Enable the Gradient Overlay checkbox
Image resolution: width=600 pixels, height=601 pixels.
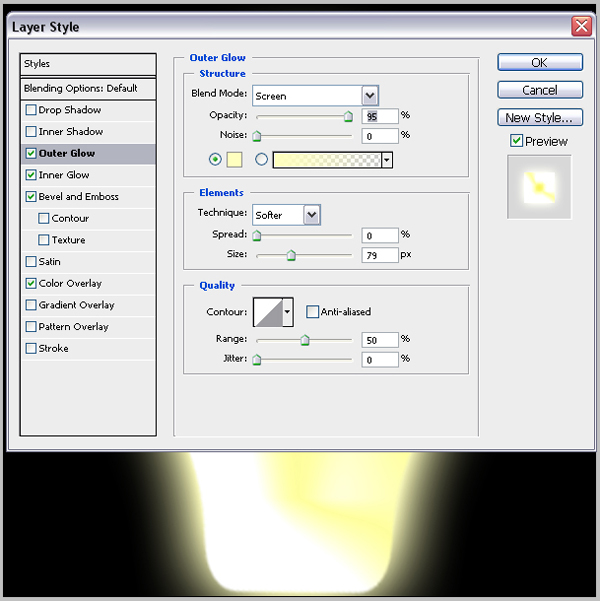[31, 305]
